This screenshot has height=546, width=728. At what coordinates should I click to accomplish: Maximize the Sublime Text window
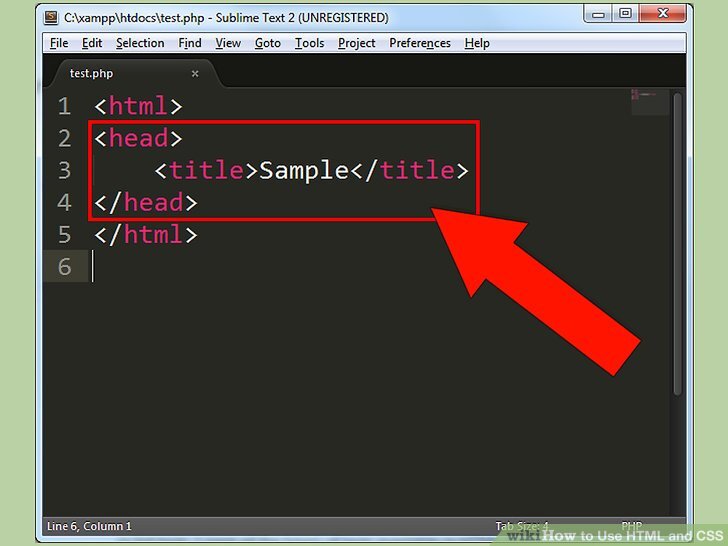625,13
